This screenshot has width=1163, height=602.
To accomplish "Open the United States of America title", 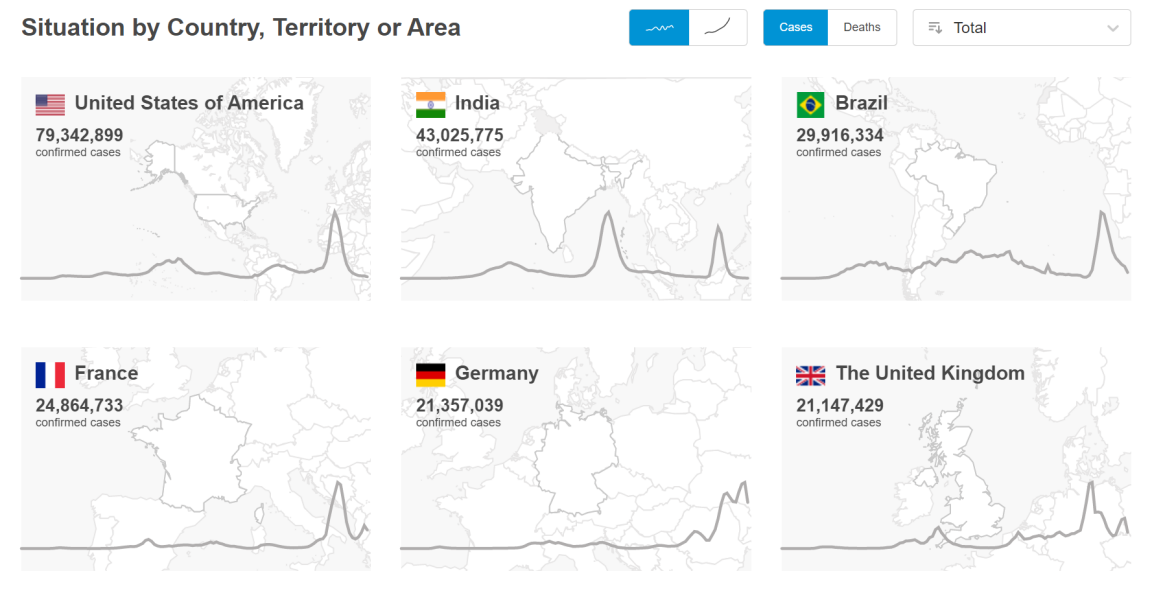I will (x=189, y=103).
